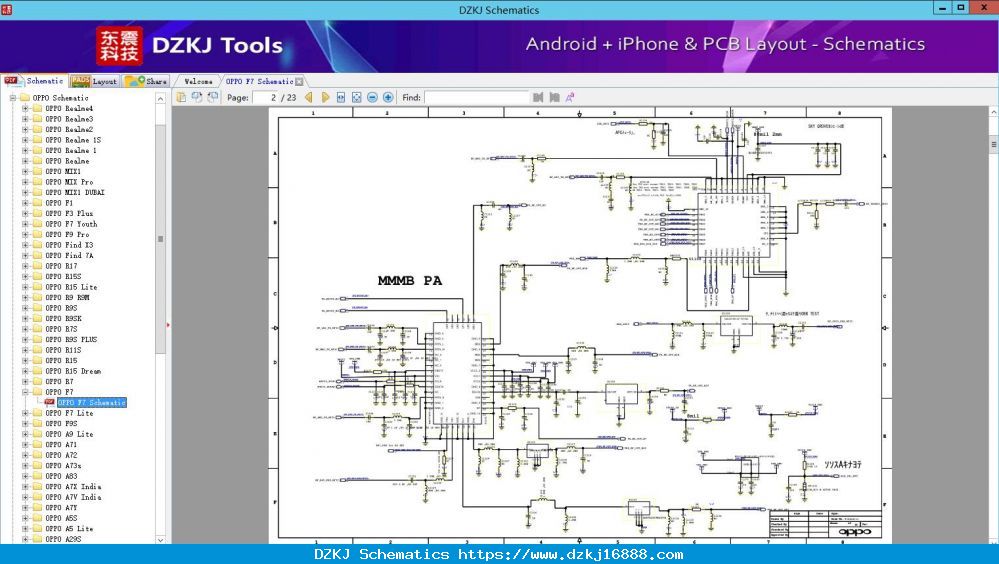Click the OPPO logo in title block
The width and height of the screenshot is (999, 564).
pos(854,532)
